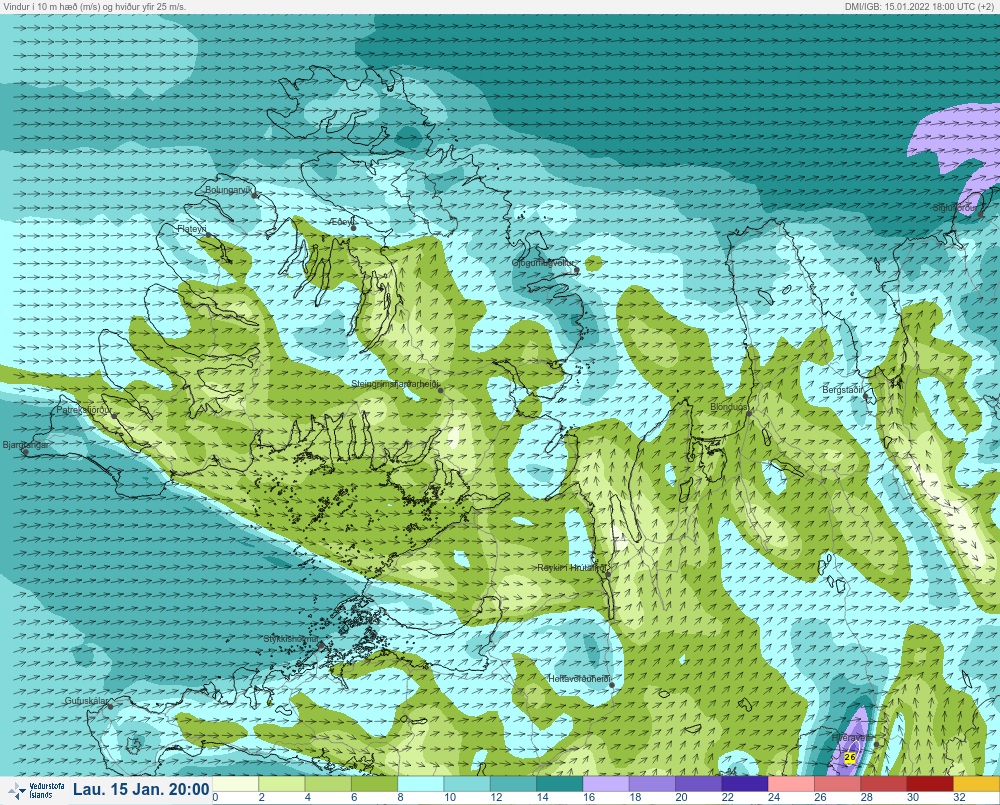Image resolution: width=1000 pixels, height=805 pixels.
Task: Click the Flateyri station label
Action: (x=191, y=228)
